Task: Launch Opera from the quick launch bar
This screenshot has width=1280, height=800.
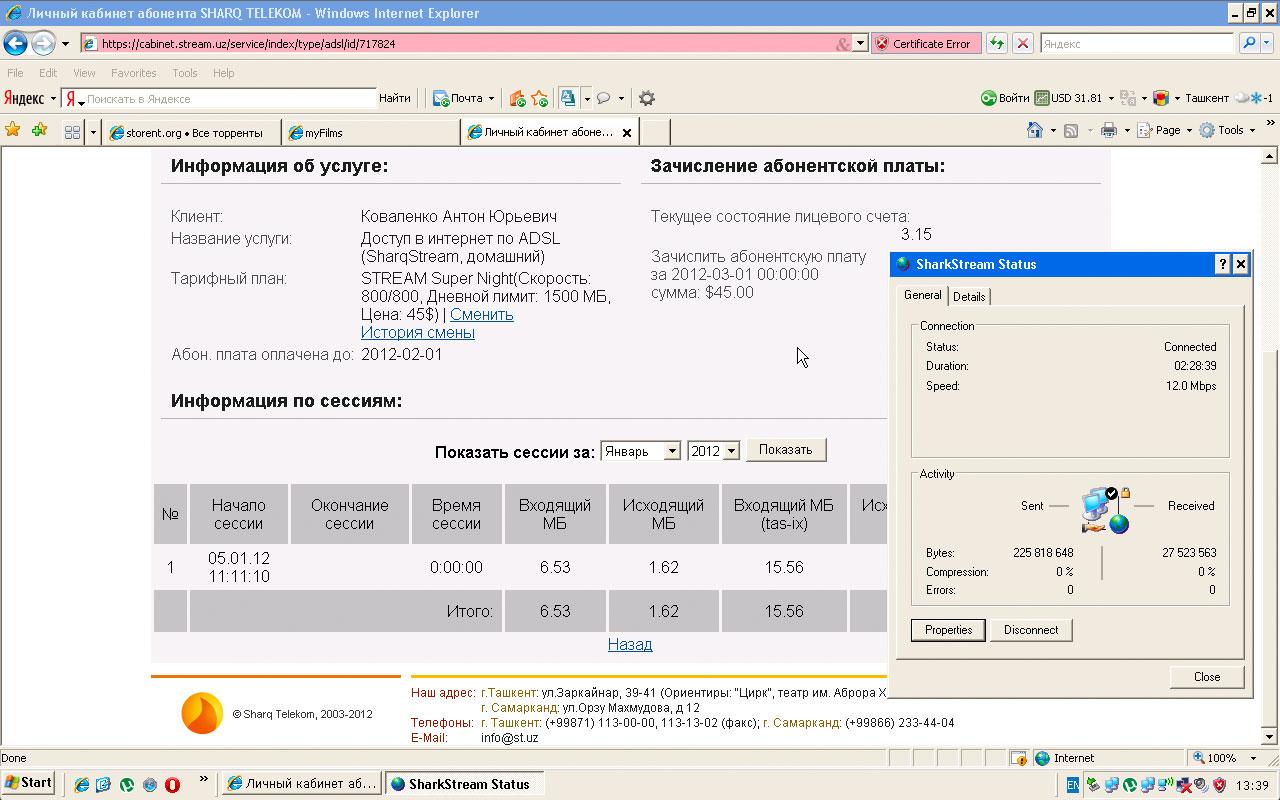Action: click(x=172, y=784)
